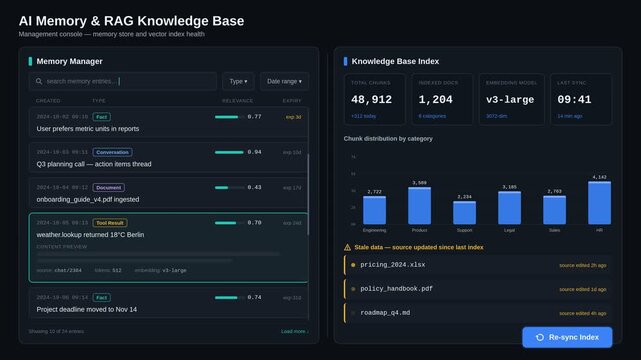This screenshot has width=641, height=360.
Task: Select the pricing_2024.xlsx stale file row
Action: (477, 265)
